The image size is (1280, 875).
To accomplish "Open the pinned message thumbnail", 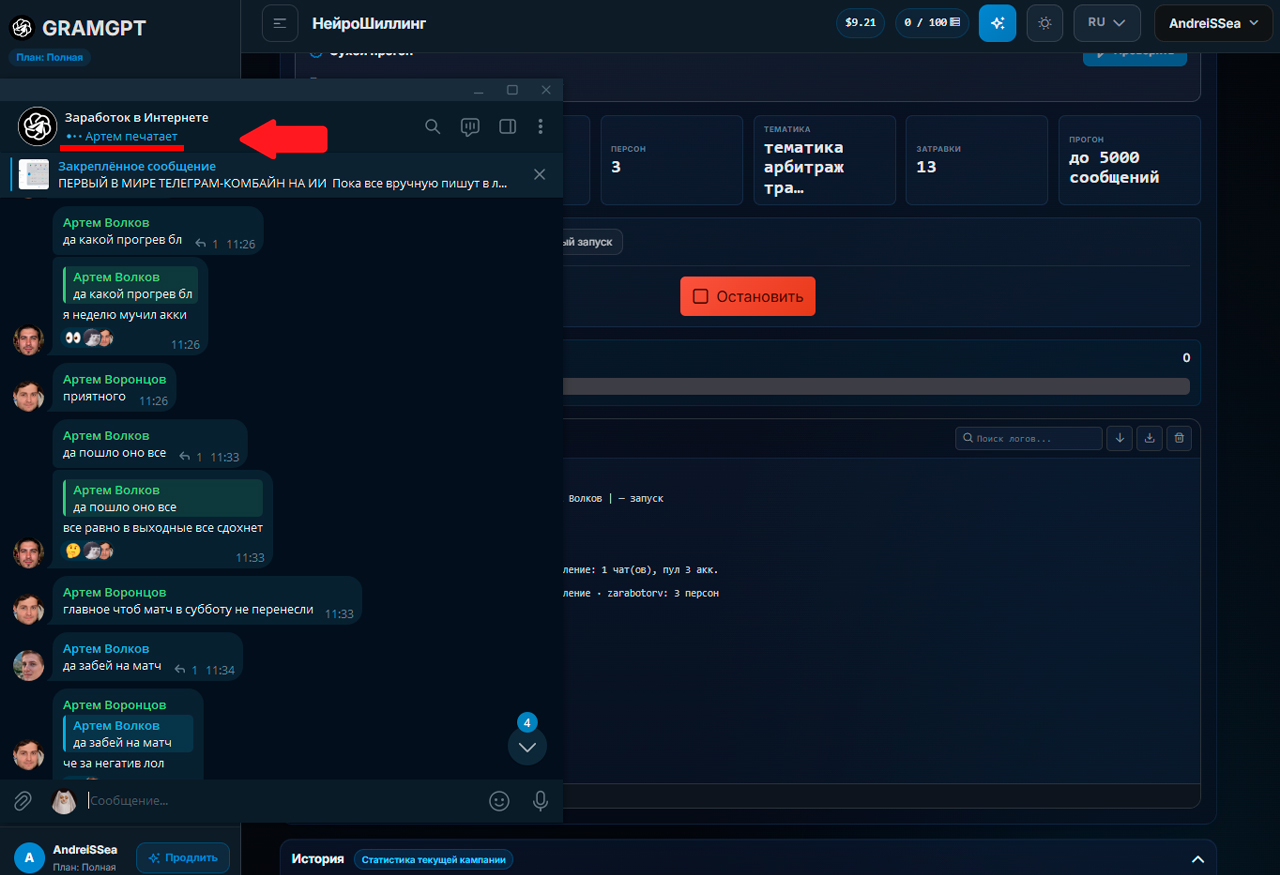I will pyautogui.click(x=34, y=175).
